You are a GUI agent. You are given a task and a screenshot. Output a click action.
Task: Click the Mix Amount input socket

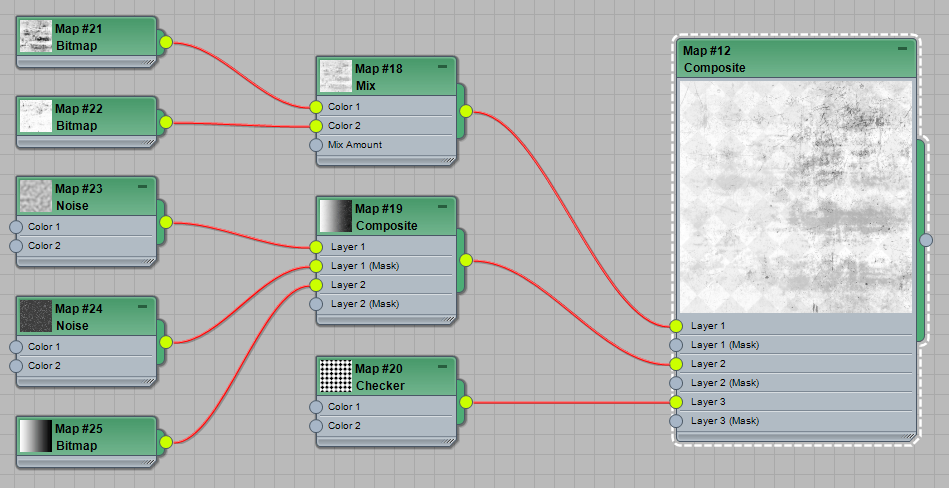316,145
